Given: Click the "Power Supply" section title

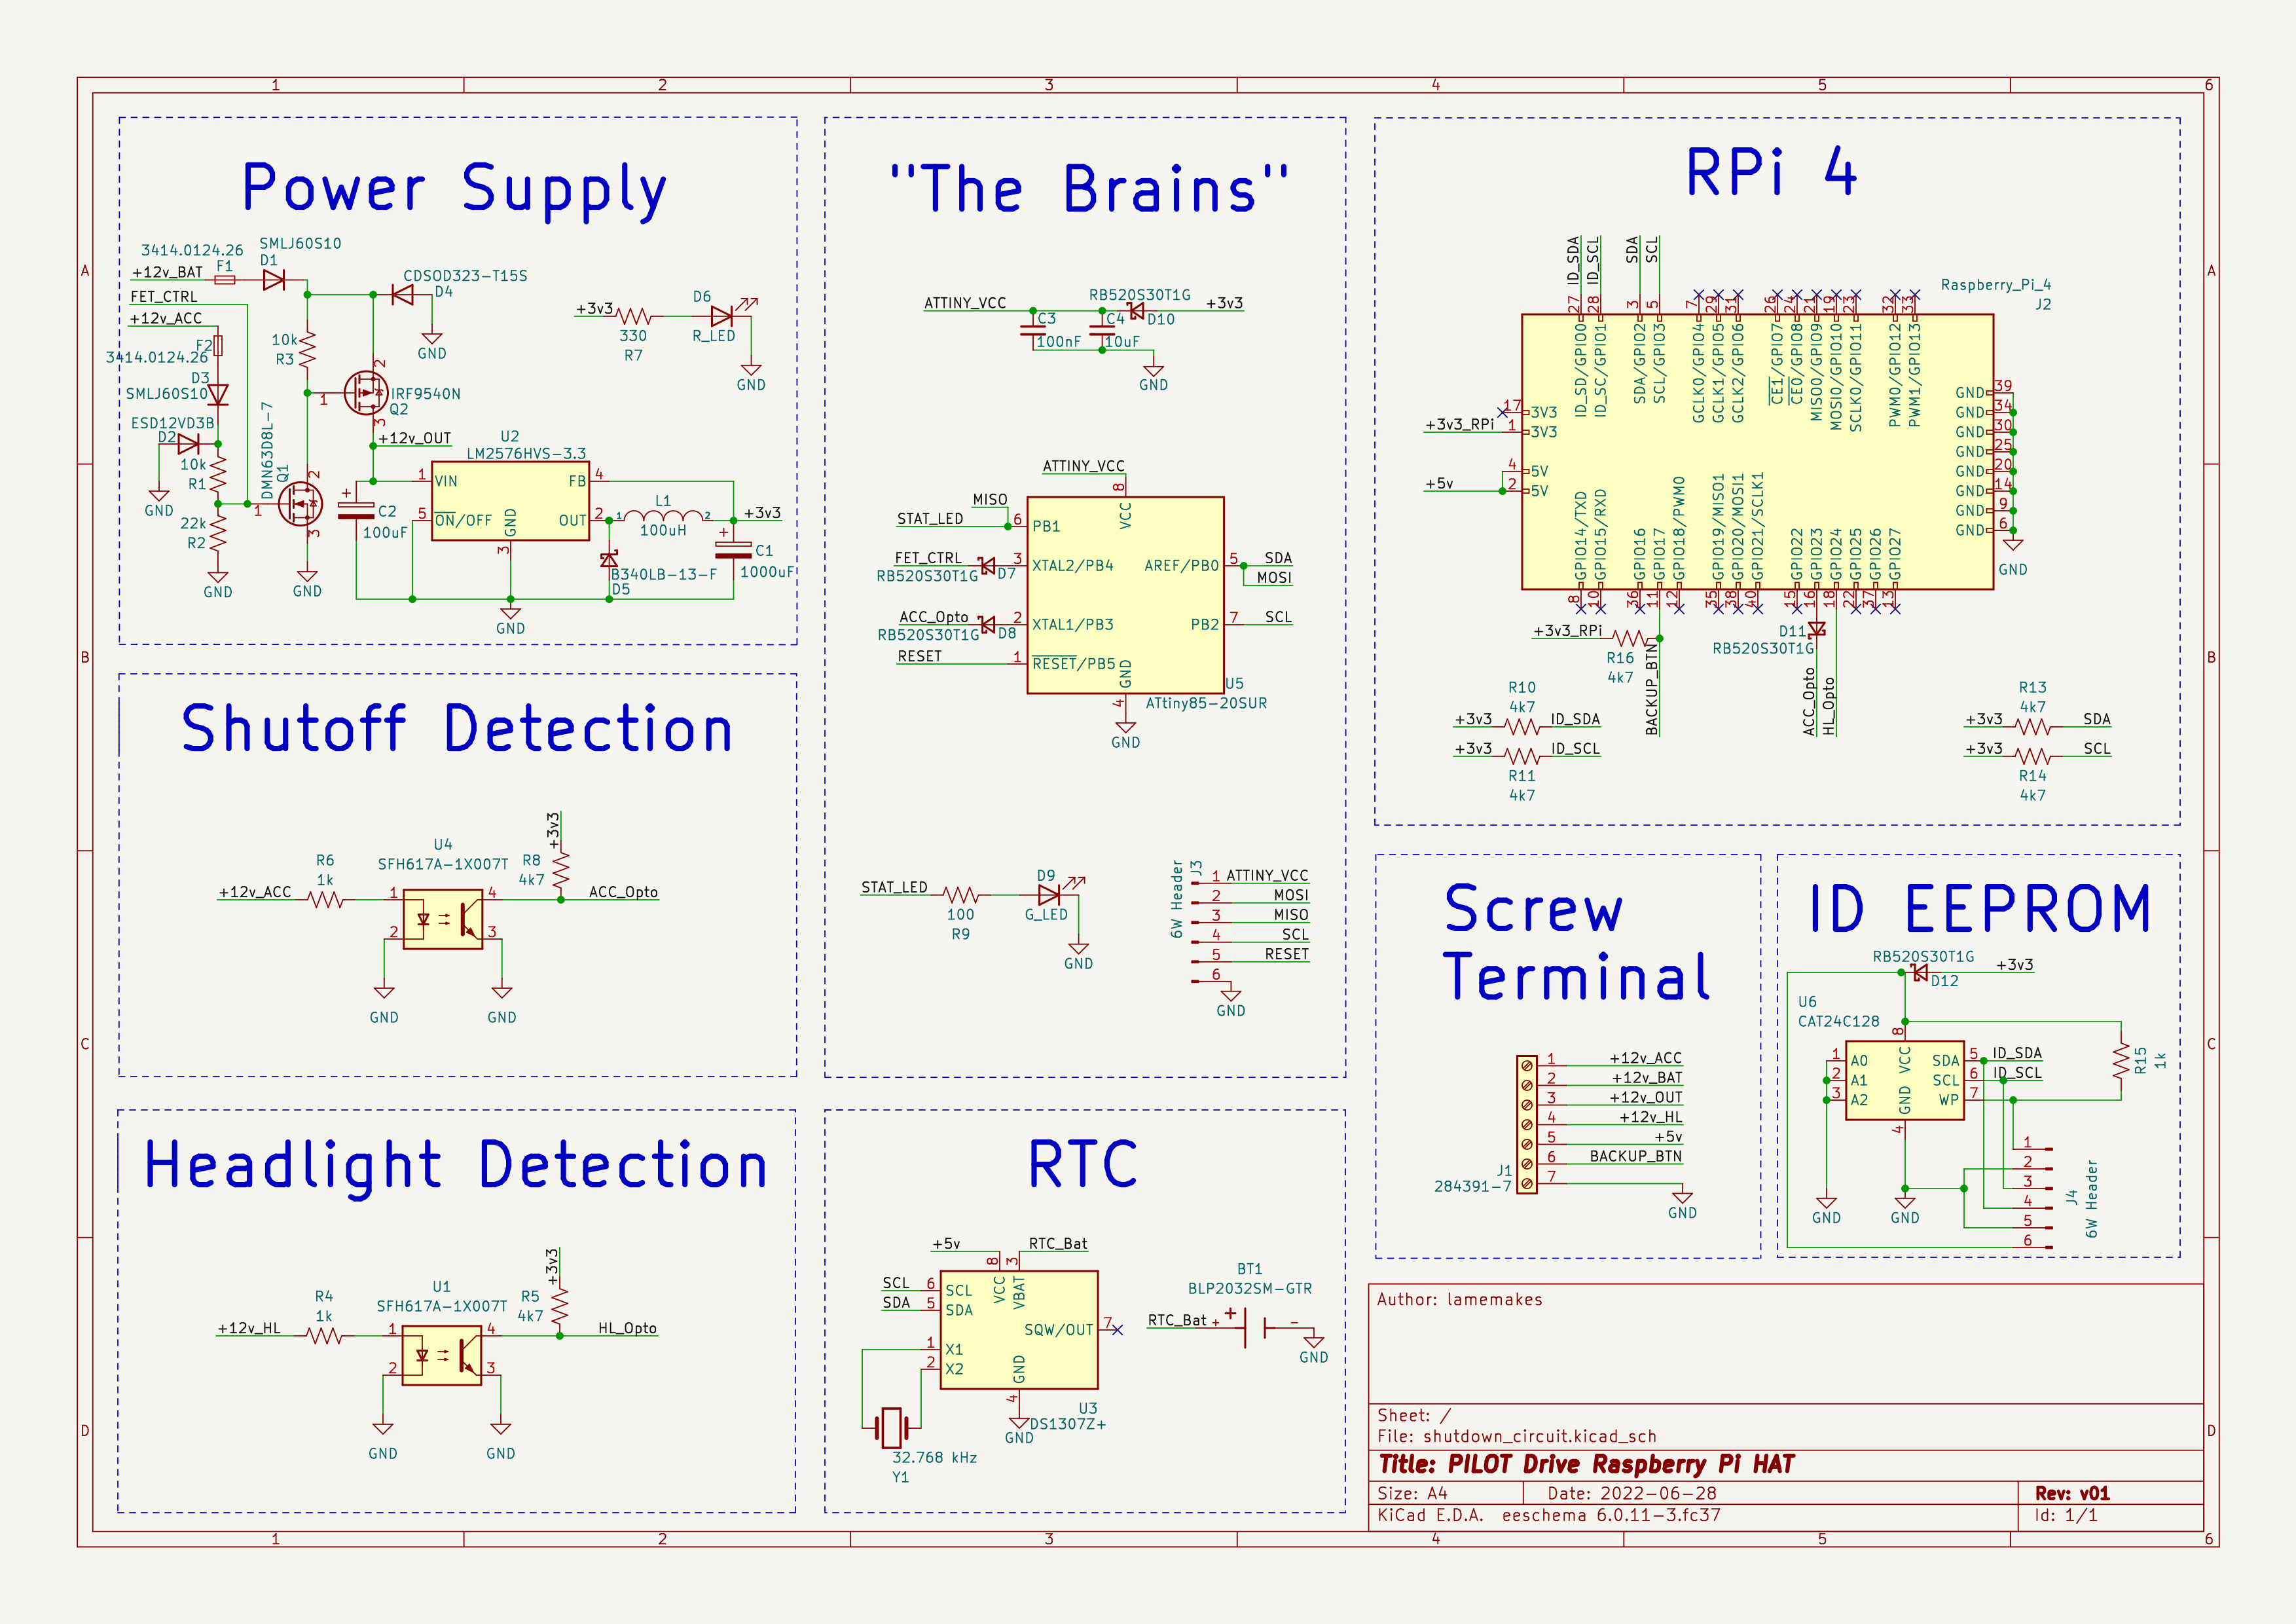Looking at the screenshot, I should pyautogui.click(x=454, y=188).
